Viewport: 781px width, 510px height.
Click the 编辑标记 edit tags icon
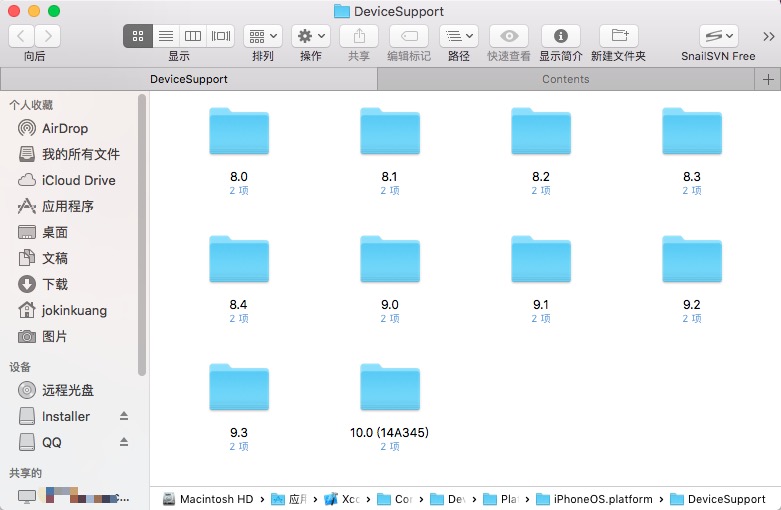point(409,36)
